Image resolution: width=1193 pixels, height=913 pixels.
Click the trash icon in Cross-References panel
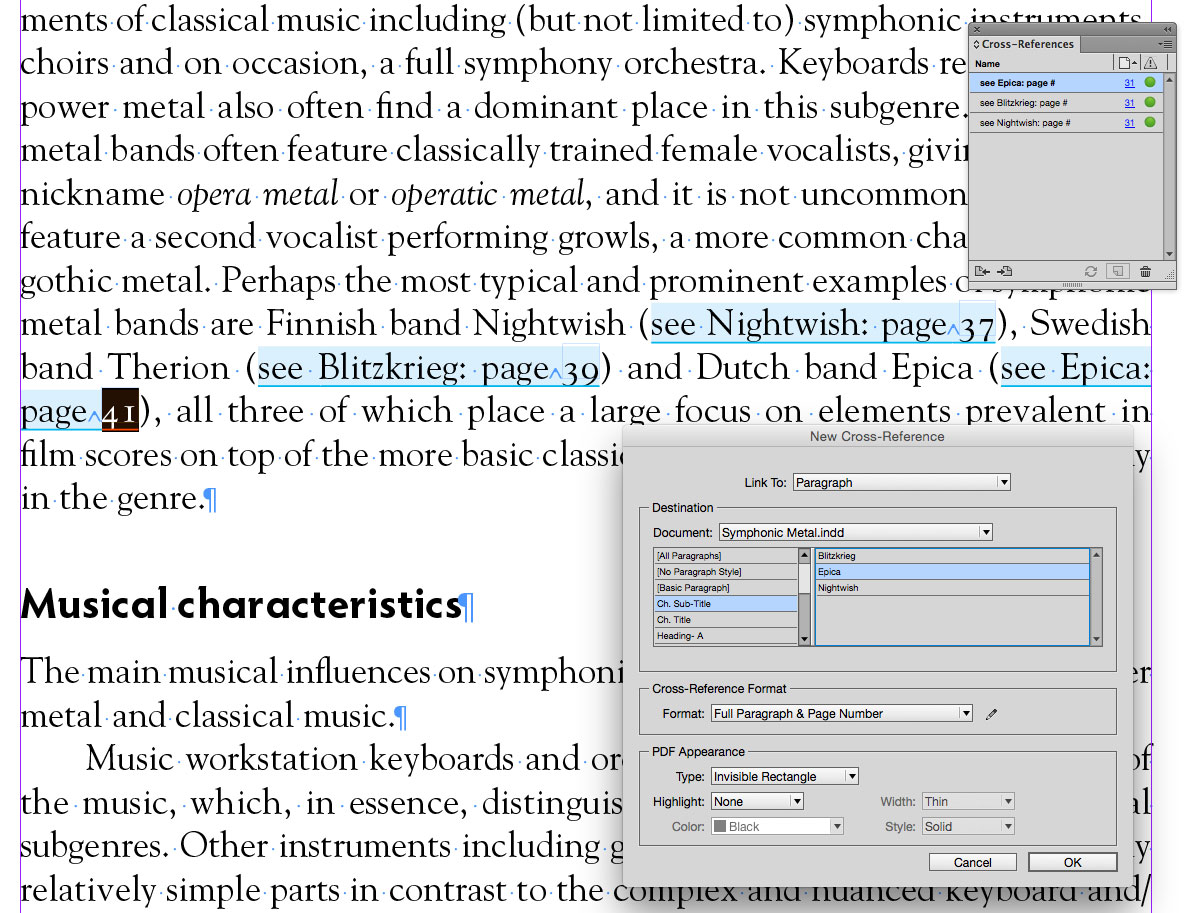click(x=1145, y=271)
